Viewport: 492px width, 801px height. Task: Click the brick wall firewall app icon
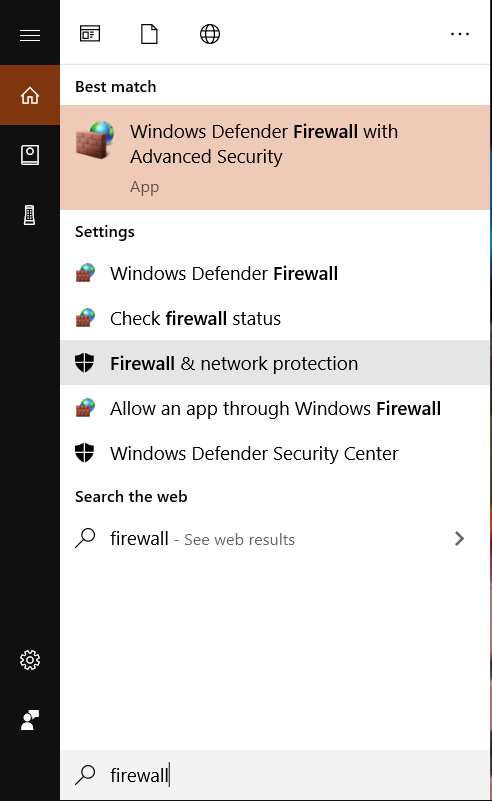(x=95, y=139)
